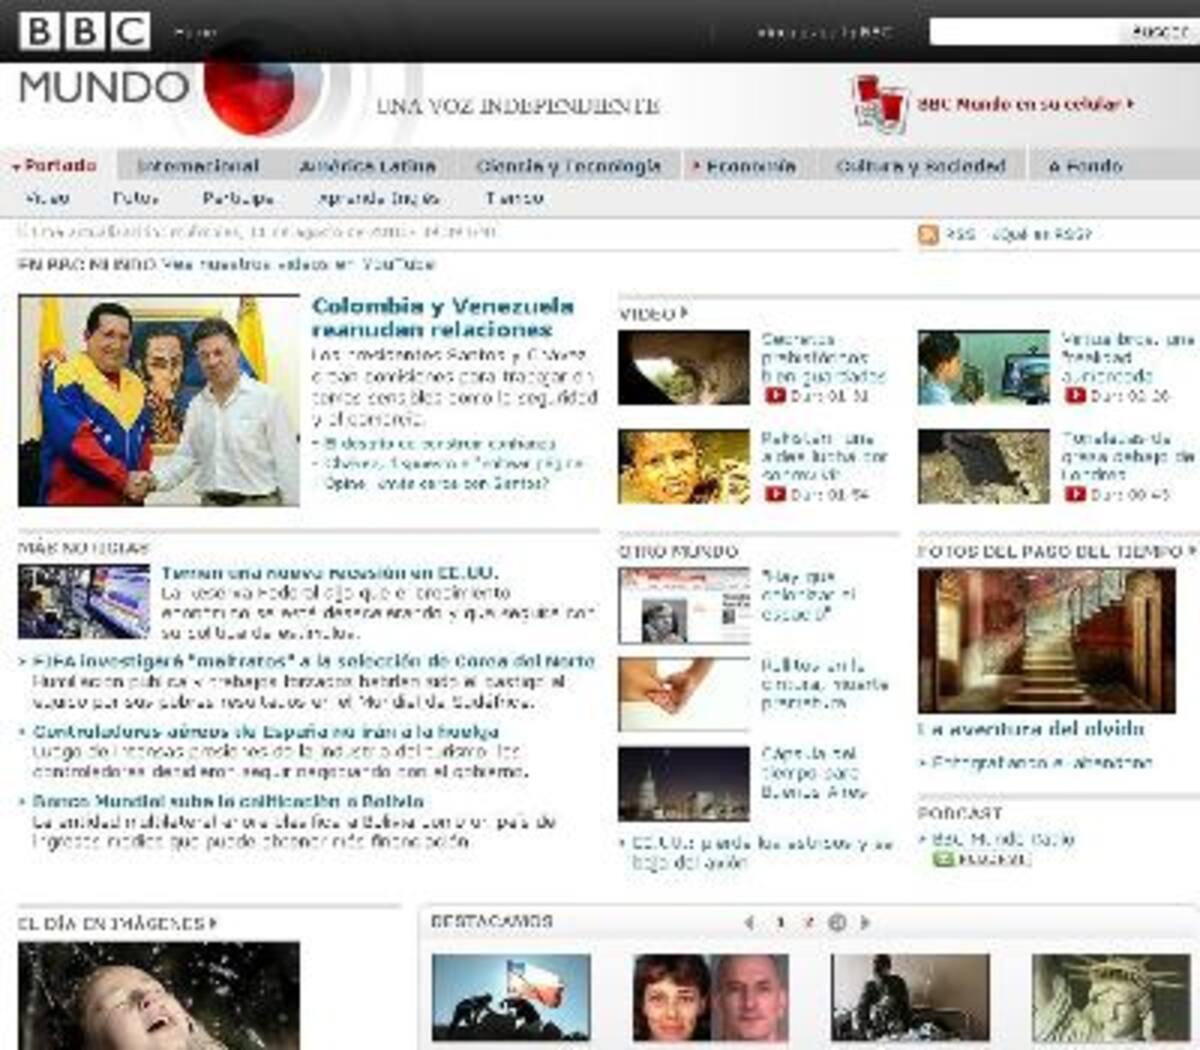Open the América Latina tab
The image size is (1200, 1050).
[x=367, y=166]
